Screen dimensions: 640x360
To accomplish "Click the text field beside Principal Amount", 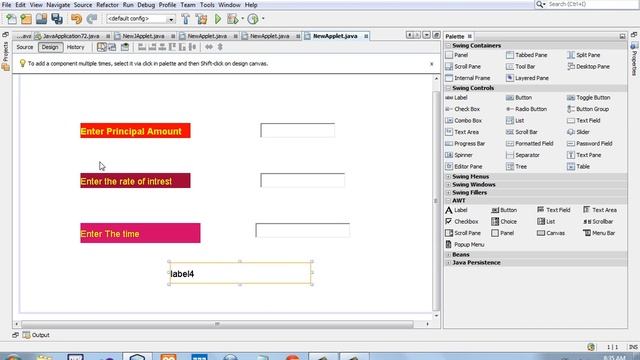I will pos(298,130).
